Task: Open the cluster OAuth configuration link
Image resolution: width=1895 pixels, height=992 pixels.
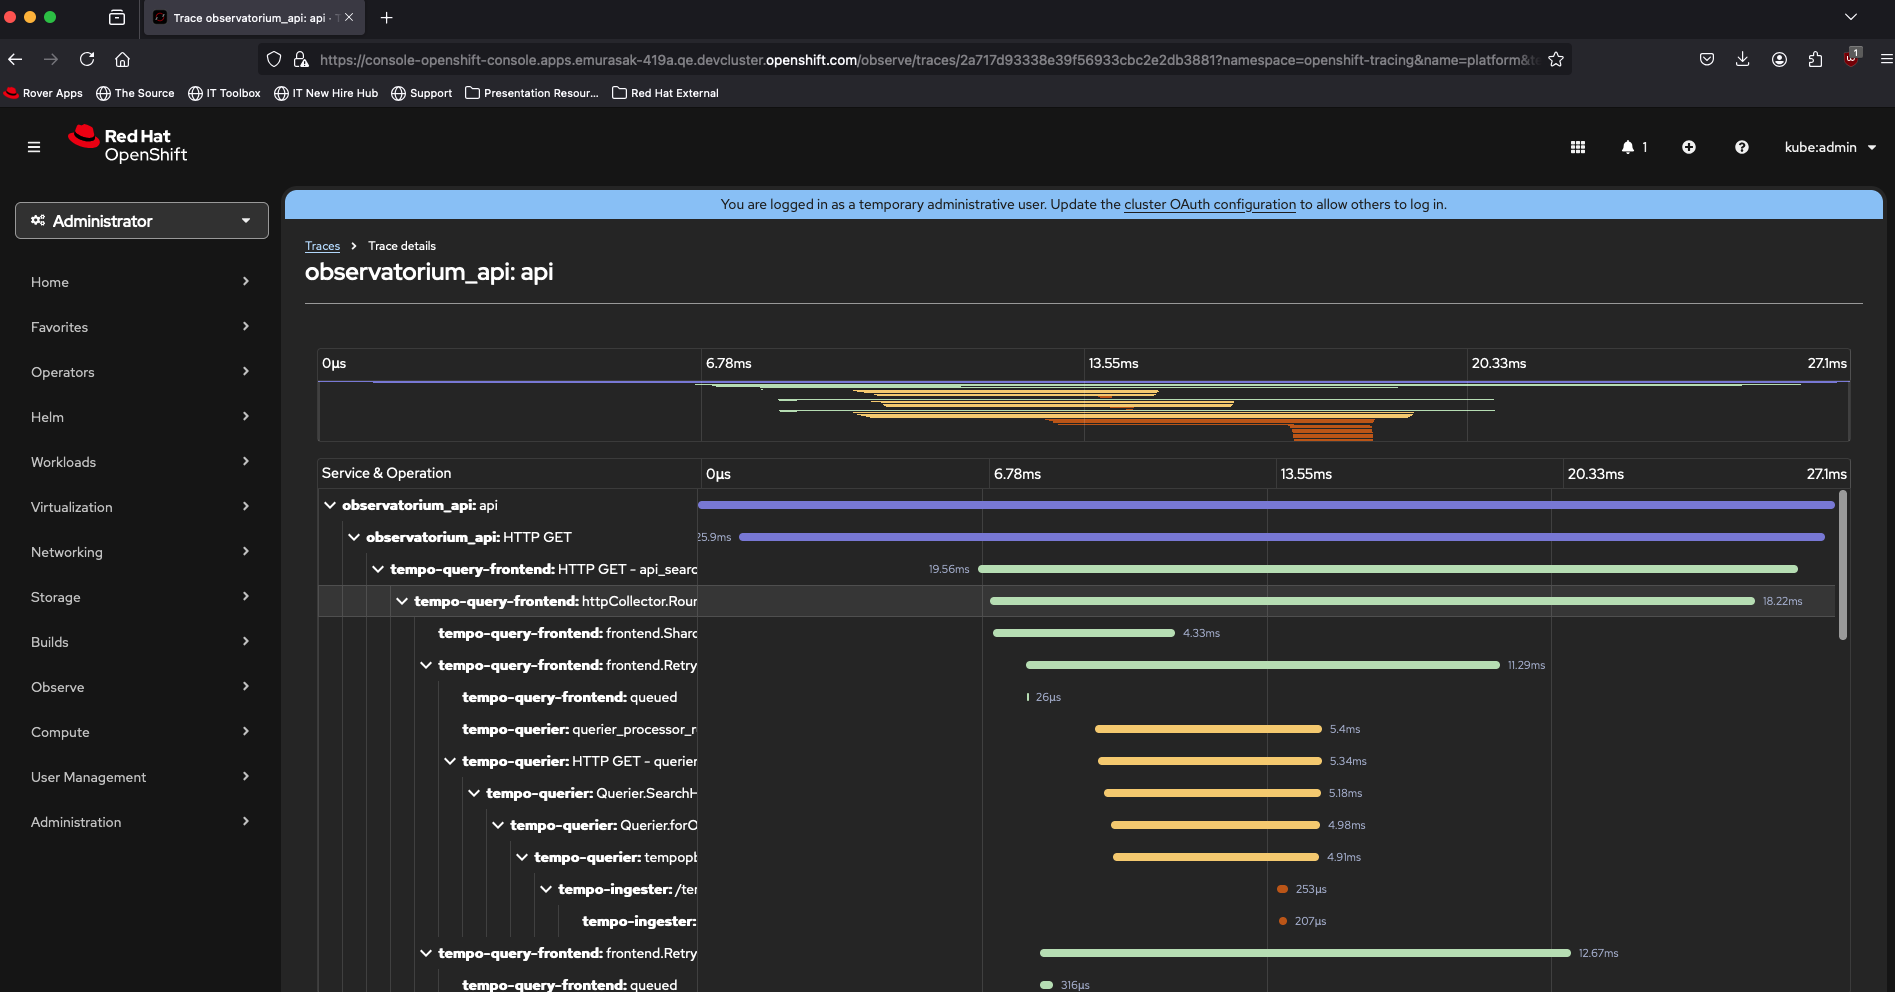Action: pyautogui.click(x=1210, y=204)
